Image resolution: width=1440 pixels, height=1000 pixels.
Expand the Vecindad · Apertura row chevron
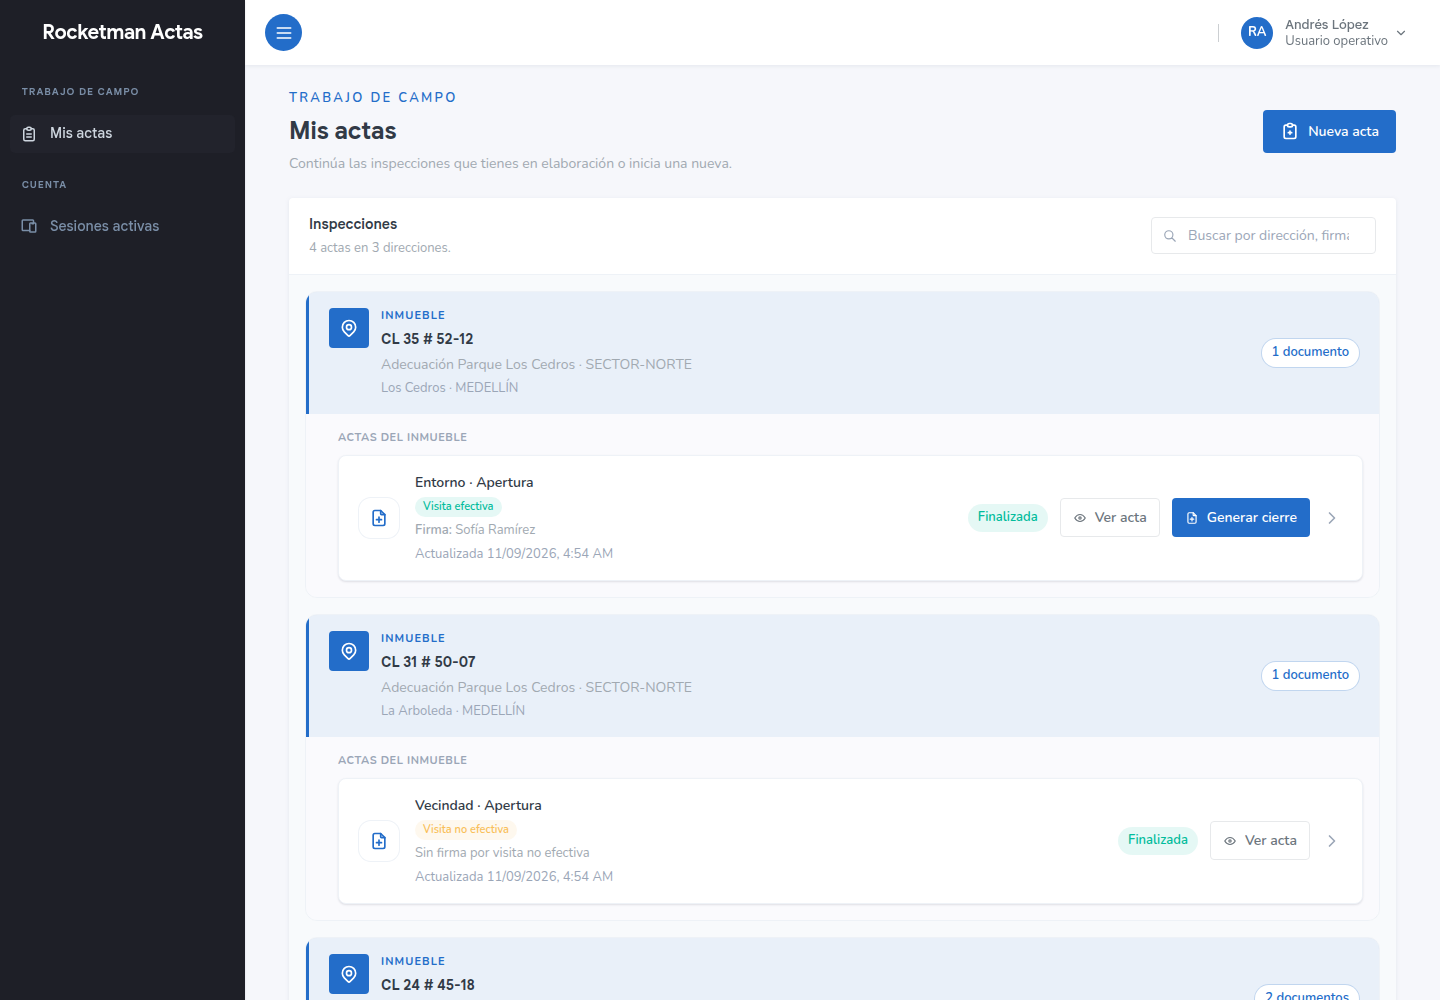coord(1332,841)
